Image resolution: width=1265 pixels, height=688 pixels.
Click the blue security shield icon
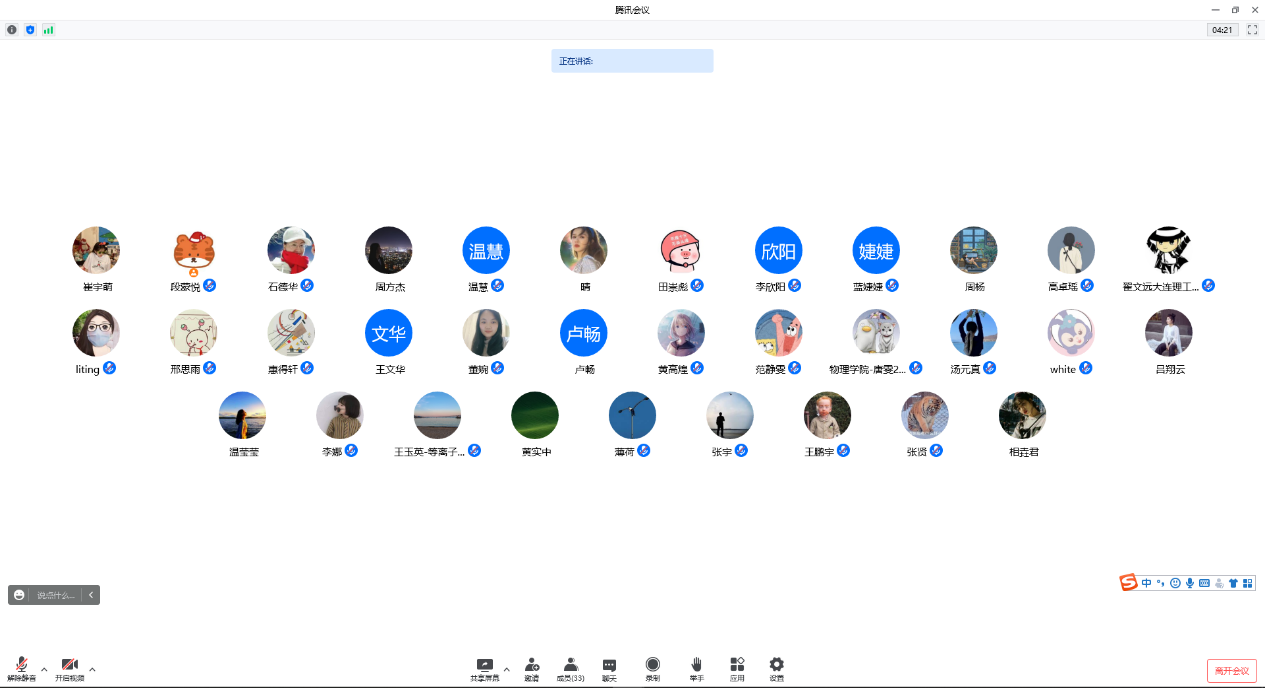pos(30,30)
